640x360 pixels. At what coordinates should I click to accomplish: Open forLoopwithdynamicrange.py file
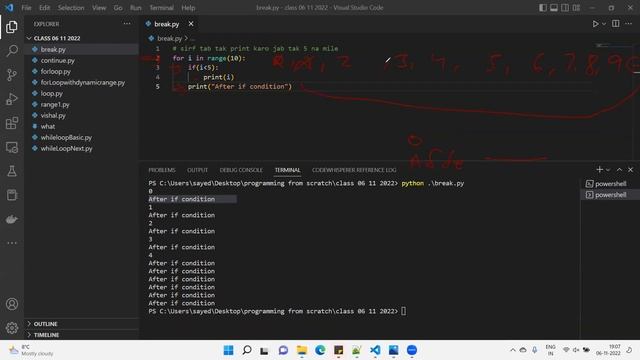point(83,82)
